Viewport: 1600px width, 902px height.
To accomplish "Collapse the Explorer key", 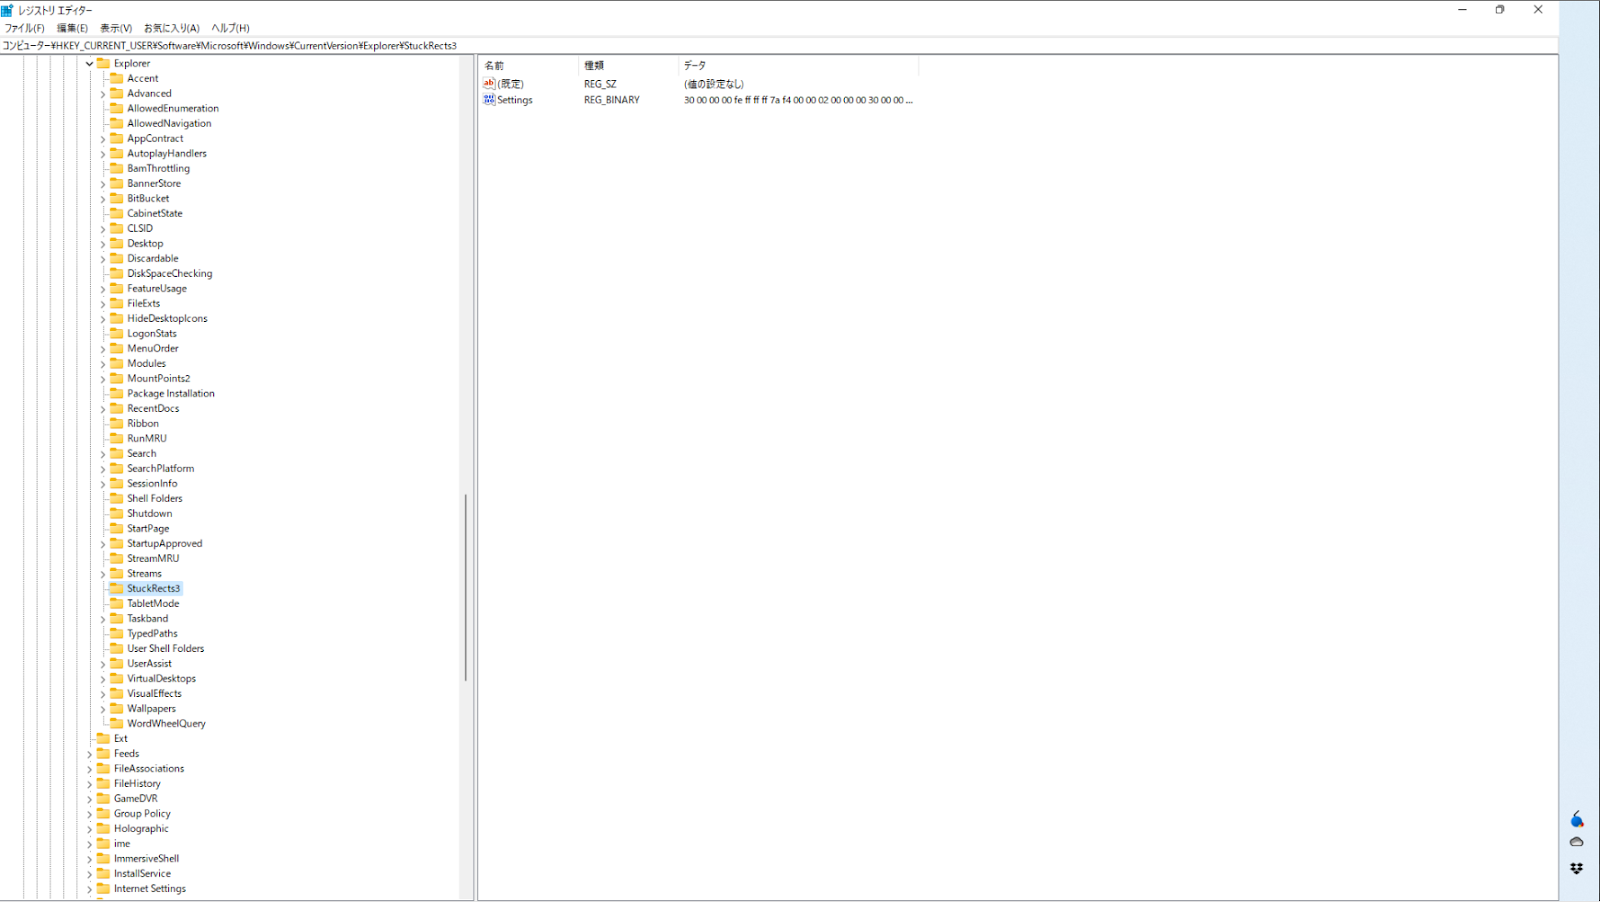I will (x=89, y=64).
